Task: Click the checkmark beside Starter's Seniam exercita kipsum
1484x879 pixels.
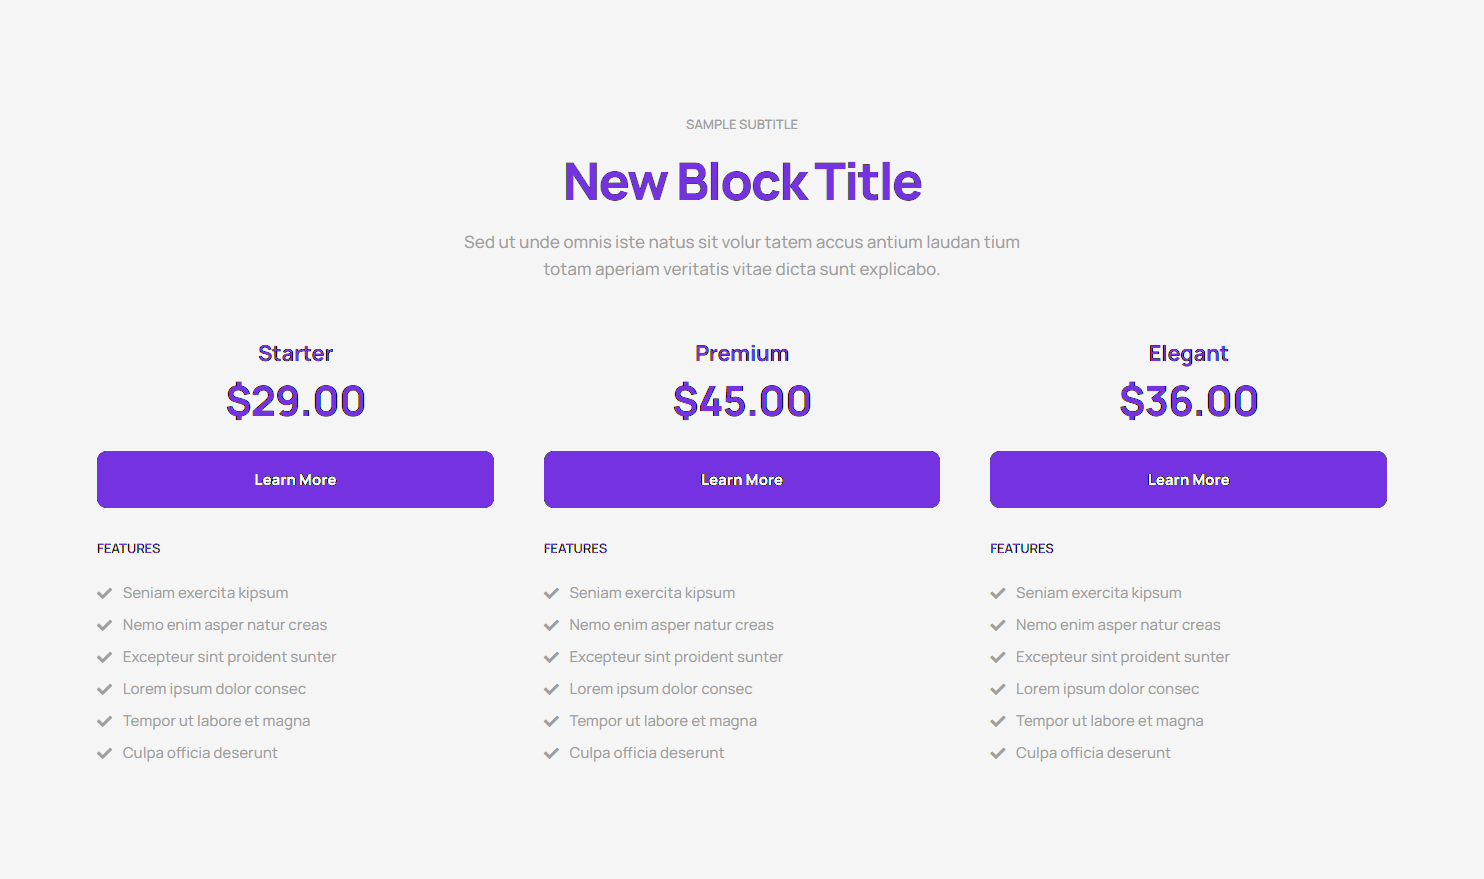Action: pos(104,593)
